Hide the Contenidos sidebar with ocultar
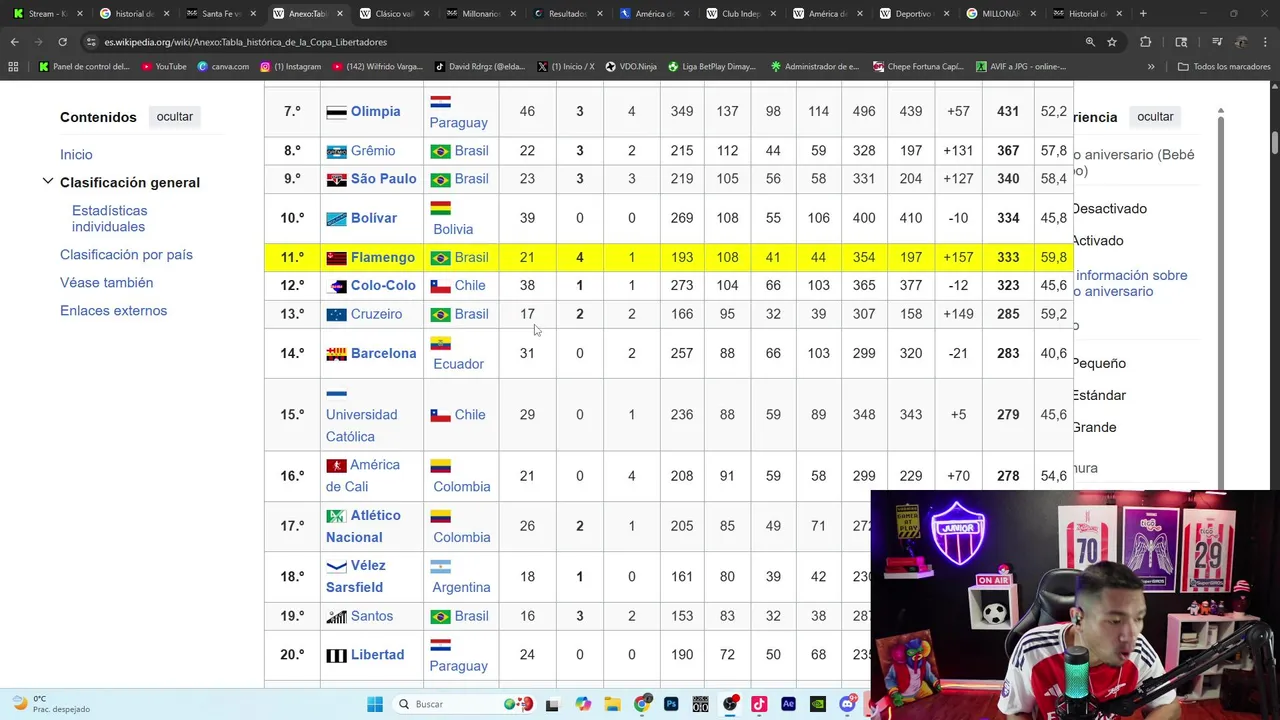1280x720 pixels. pyautogui.click(x=174, y=116)
